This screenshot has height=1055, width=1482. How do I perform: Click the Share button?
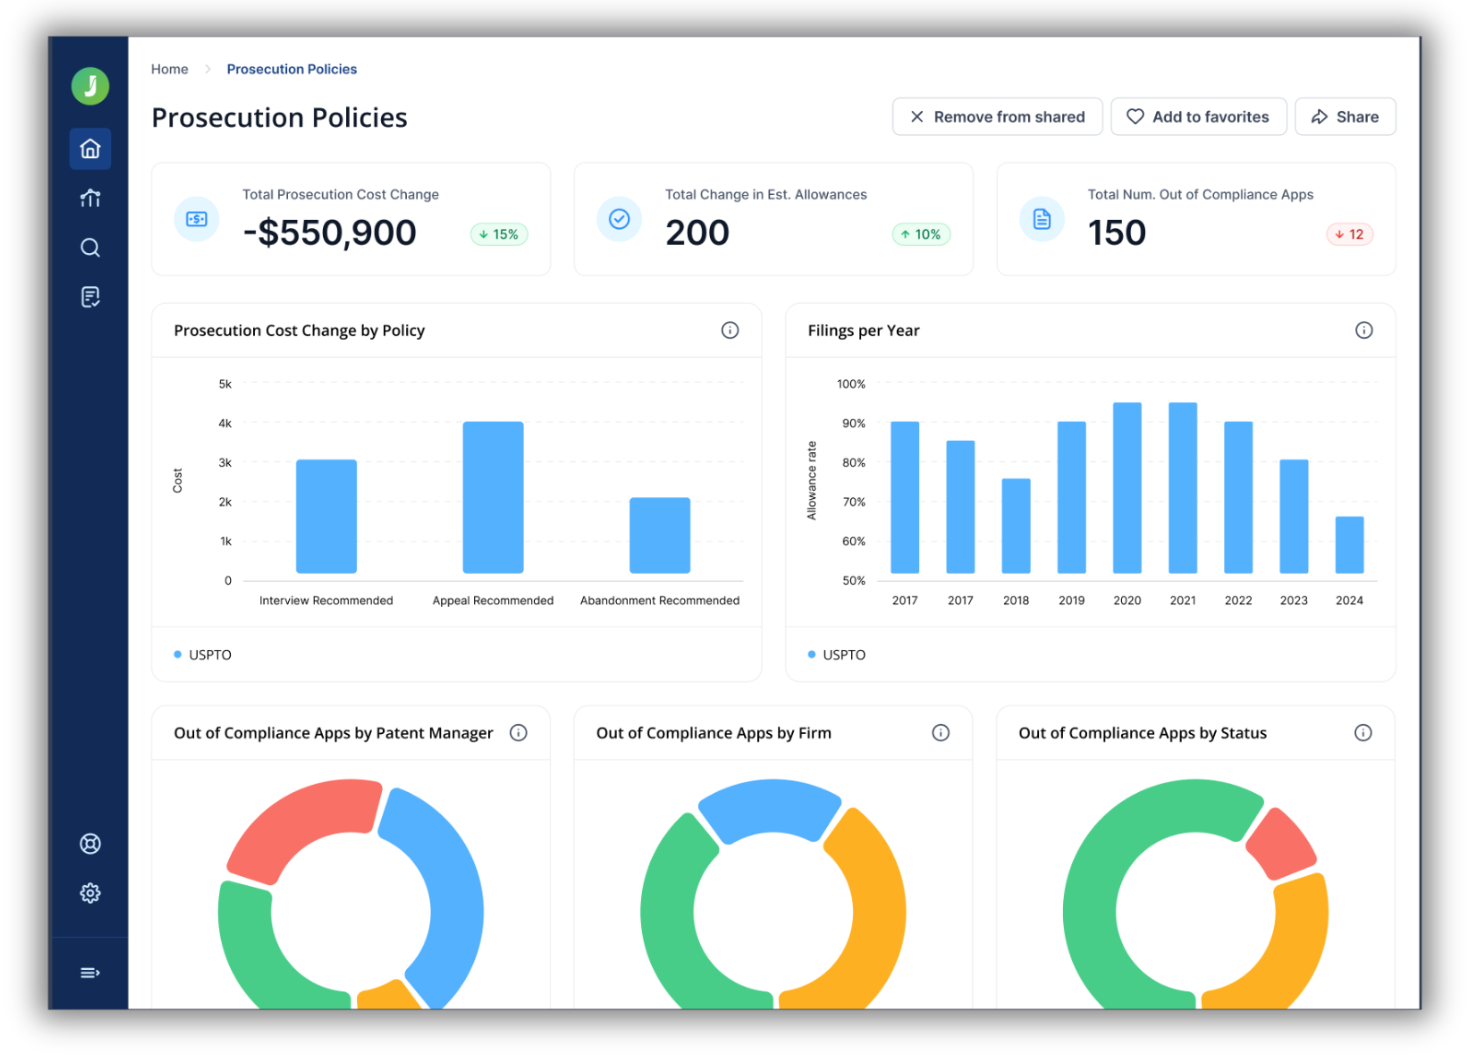(x=1345, y=116)
